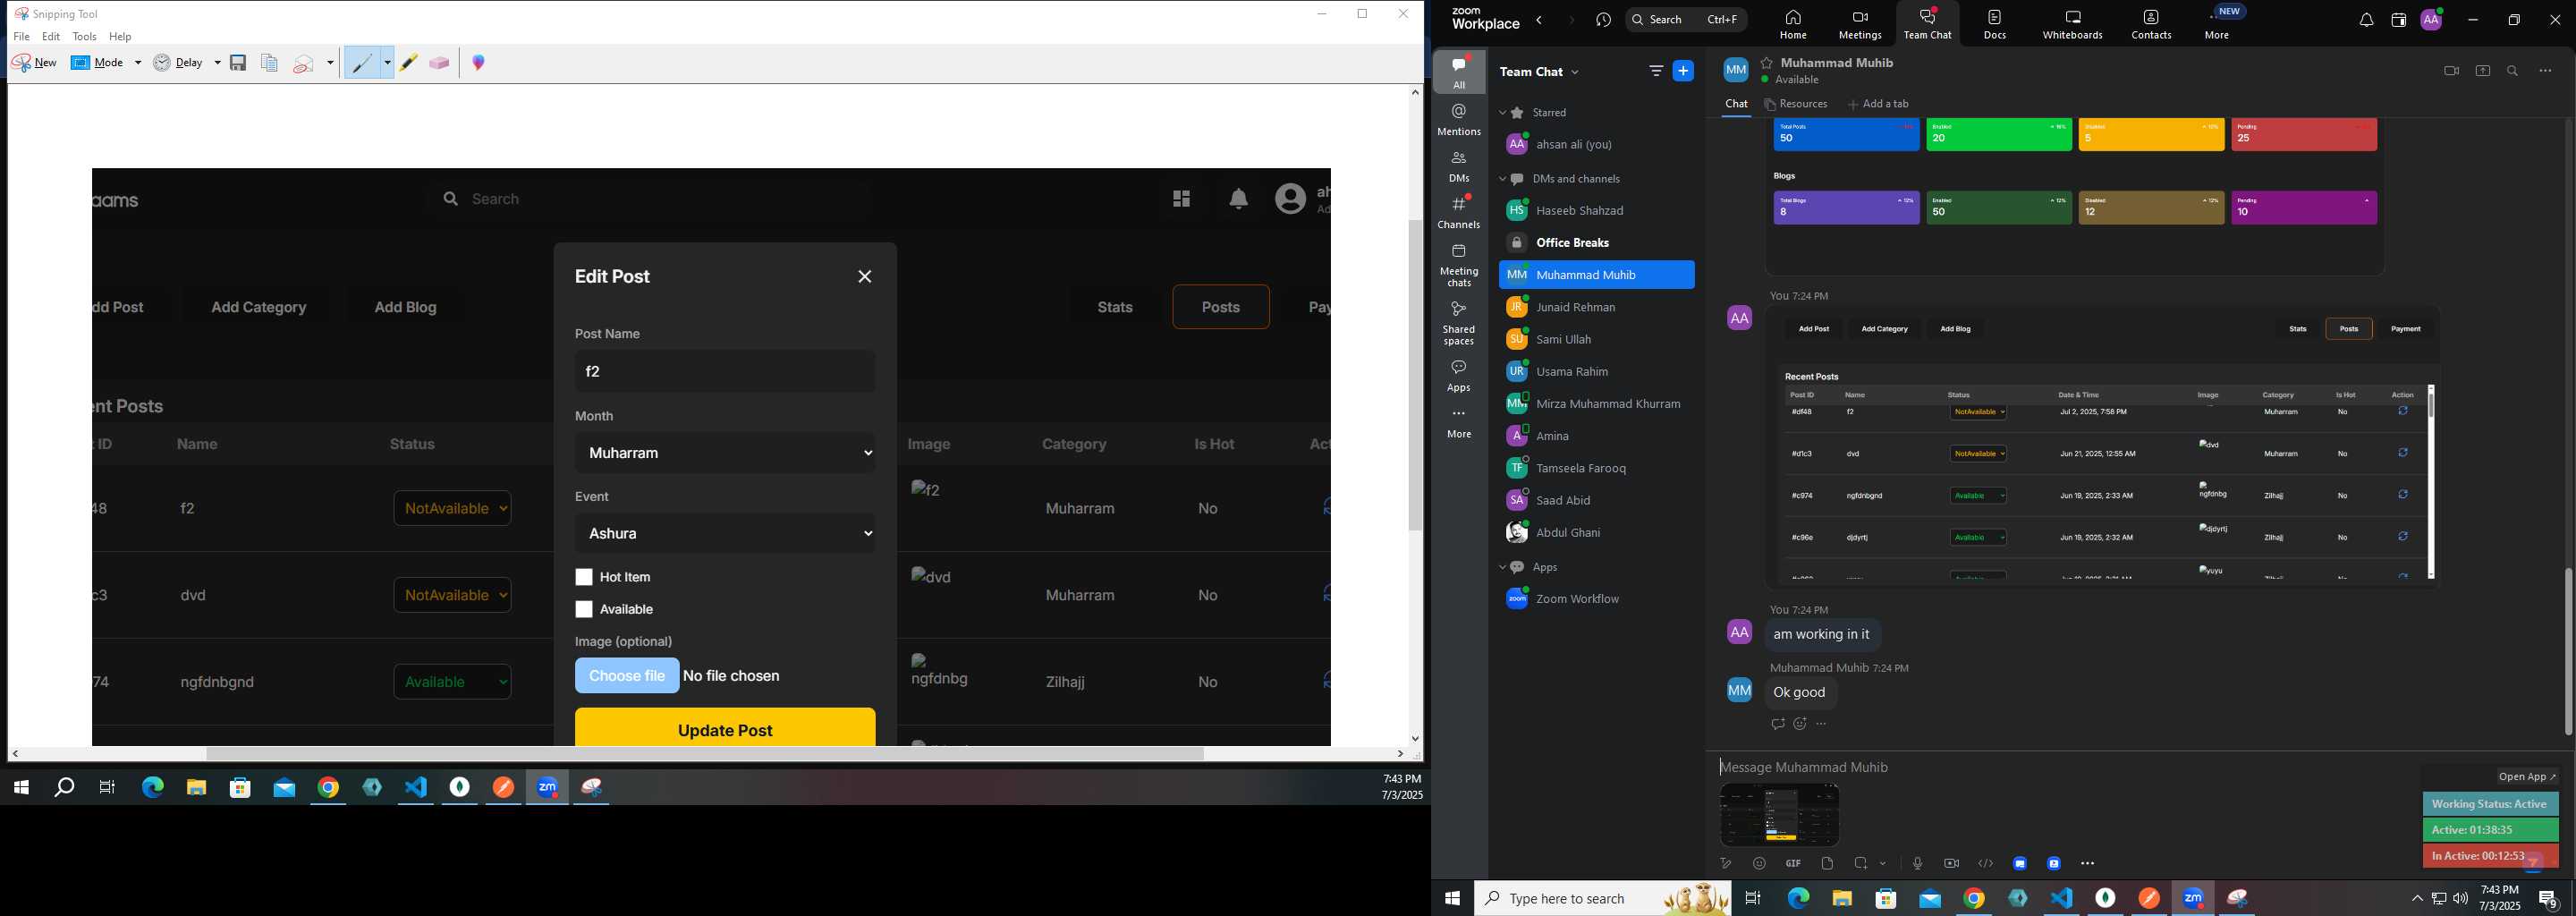The height and width of the screenshot is (916, 2576).
Task: Open the Zoom Workflow app chat
Action: point(1596,600)
